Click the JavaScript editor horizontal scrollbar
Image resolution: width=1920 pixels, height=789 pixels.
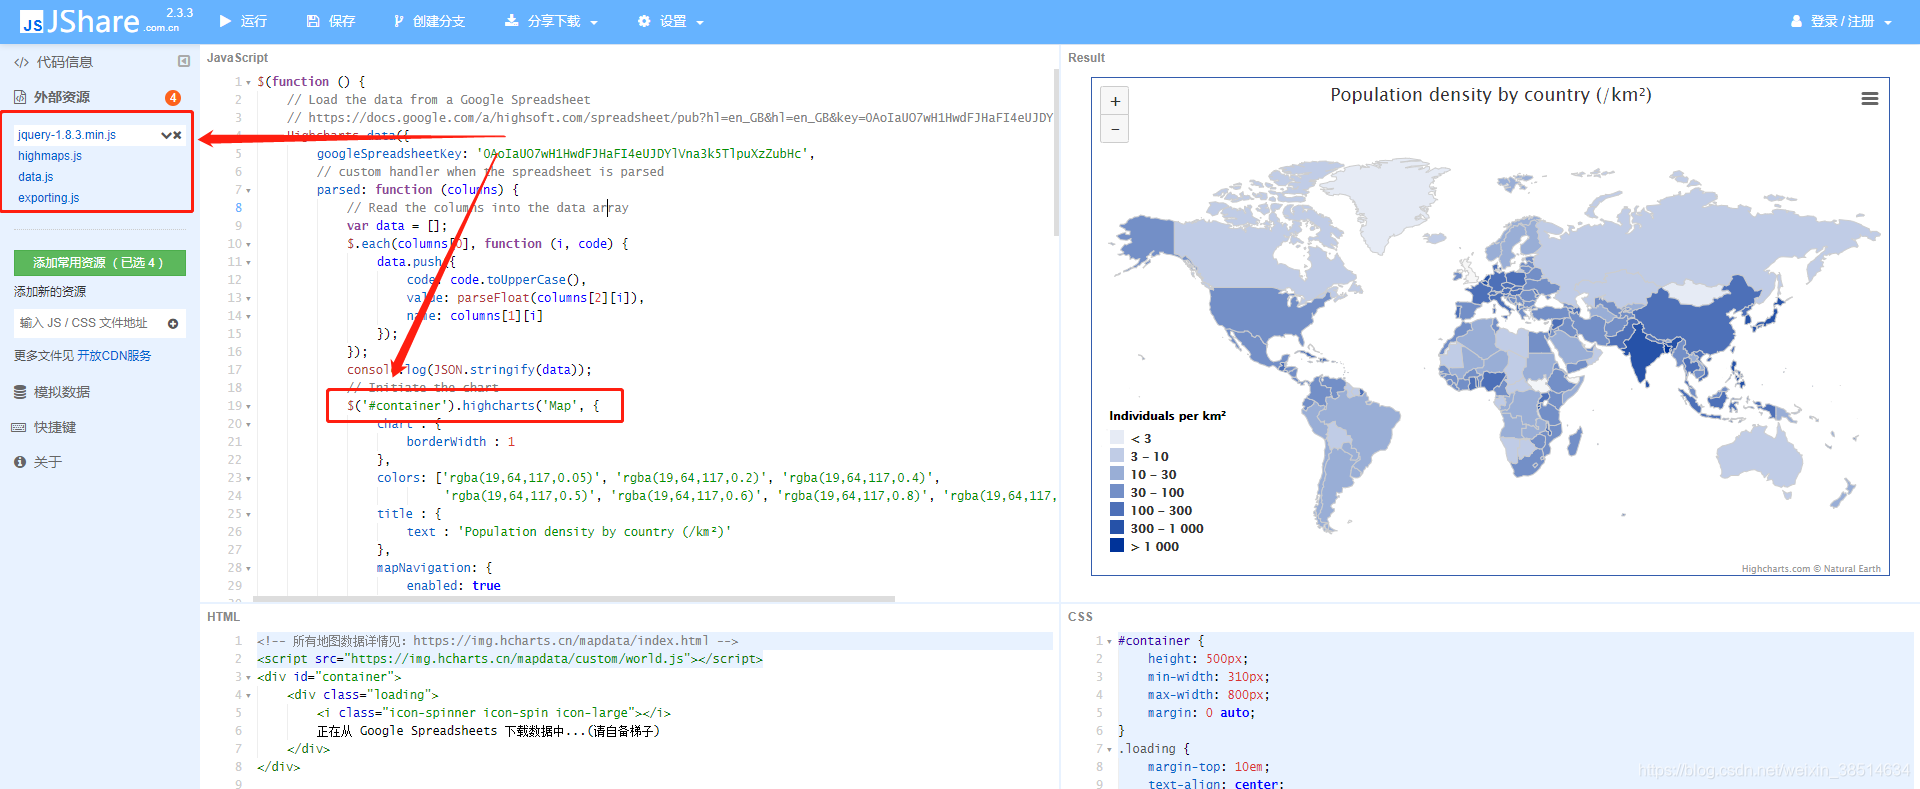574,599
